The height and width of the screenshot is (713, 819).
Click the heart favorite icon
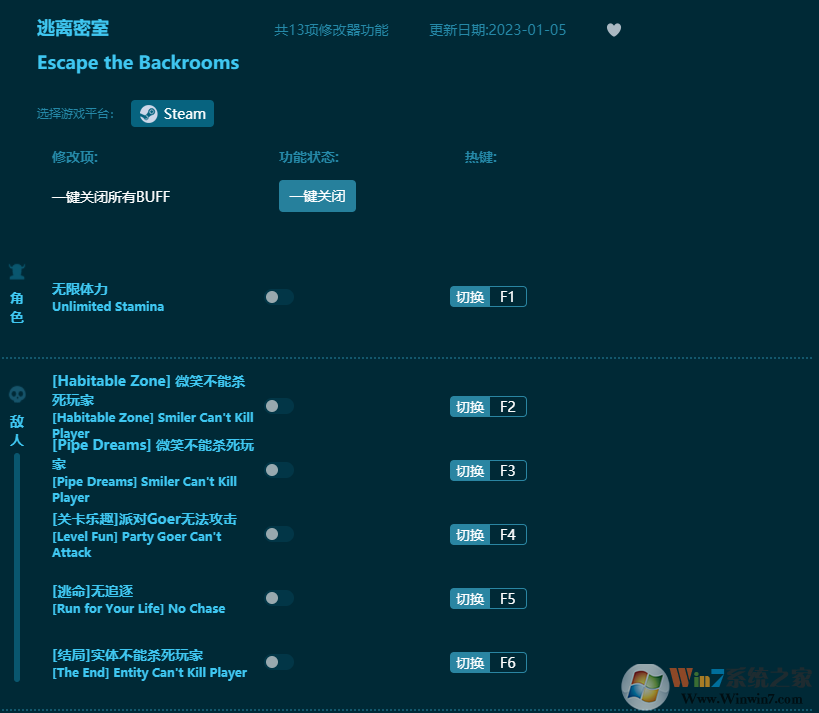click(x=614, y=30)
